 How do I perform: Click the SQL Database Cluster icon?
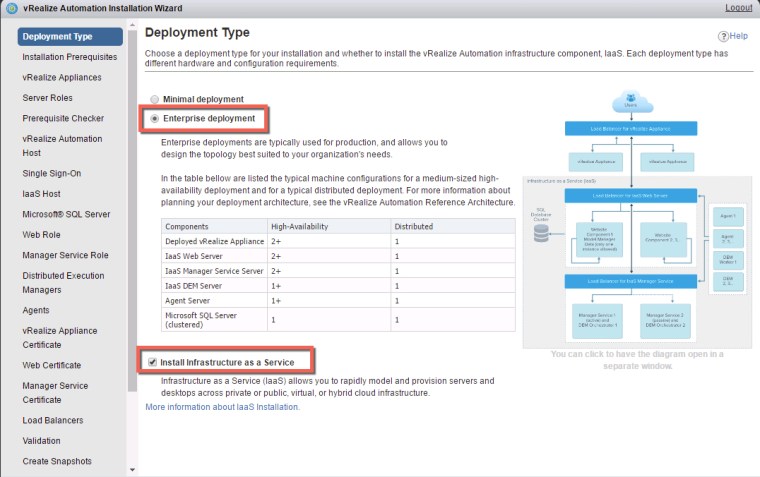[541, 234]
